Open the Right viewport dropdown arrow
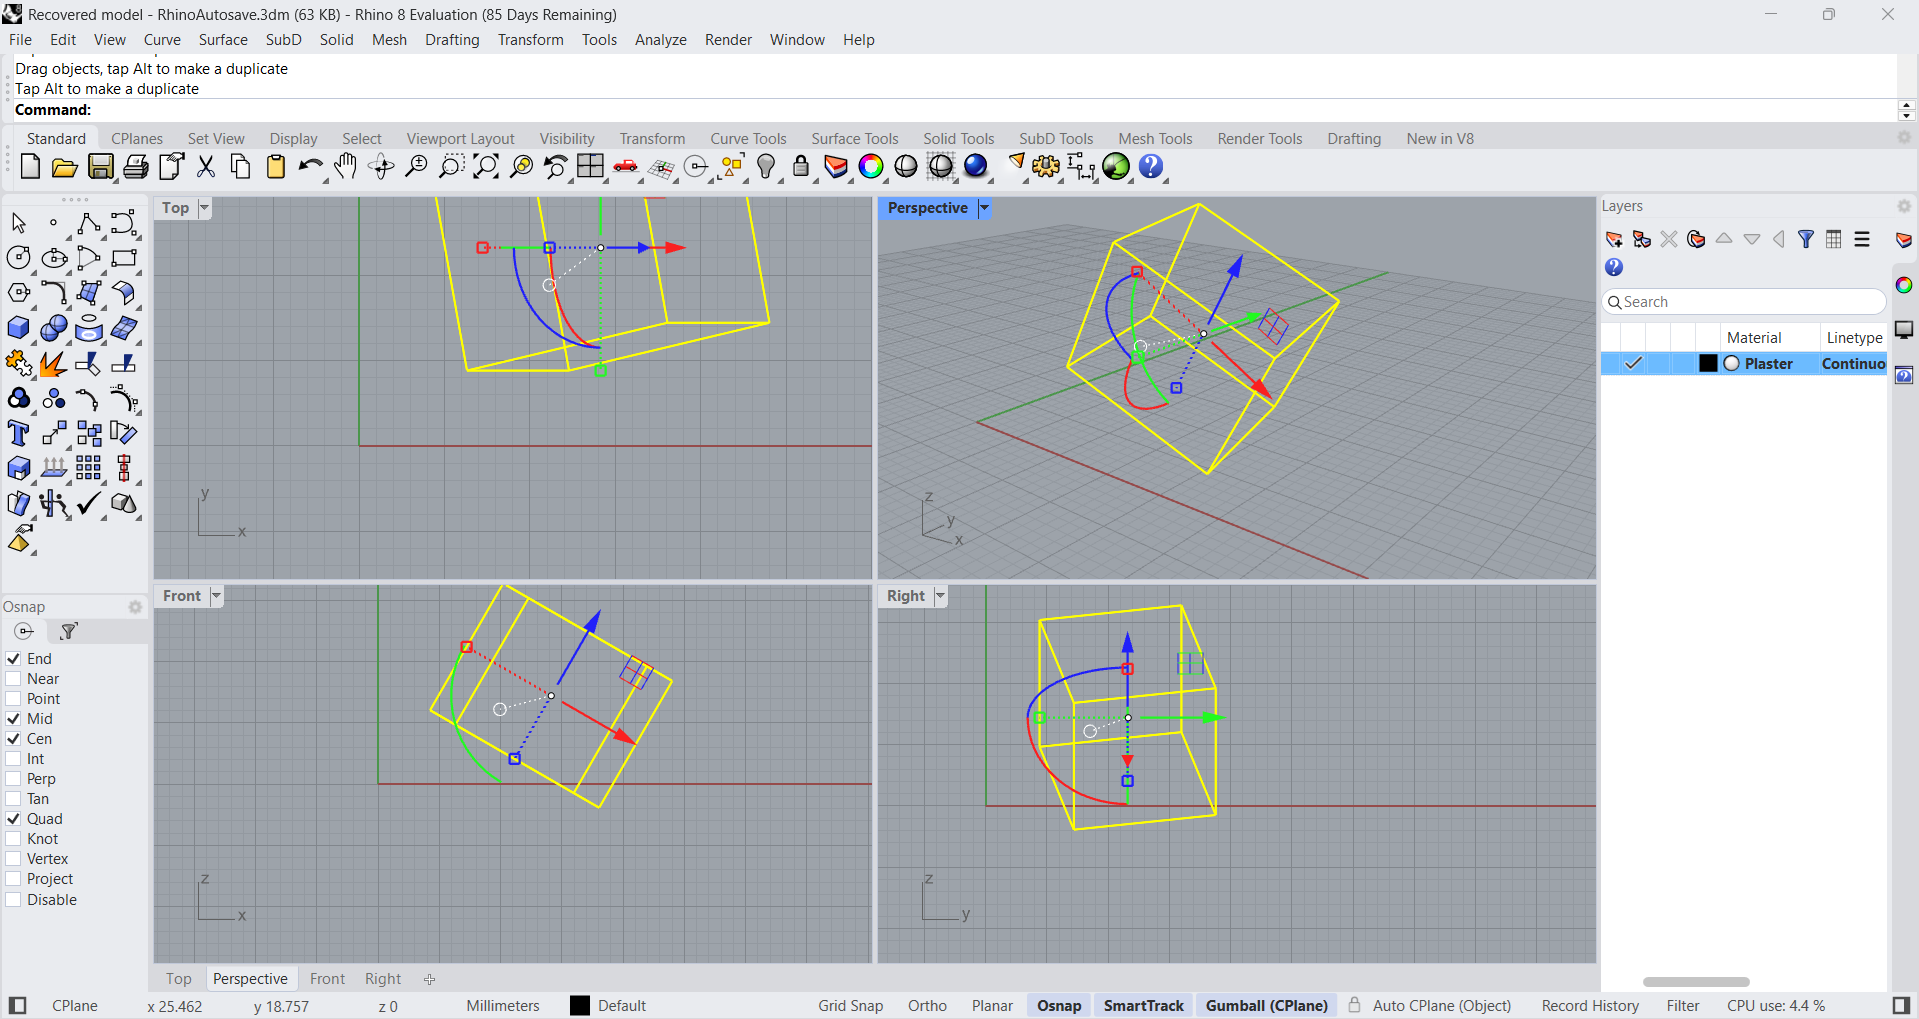Screen dimensions: 1919x1019 pos(940,596)
